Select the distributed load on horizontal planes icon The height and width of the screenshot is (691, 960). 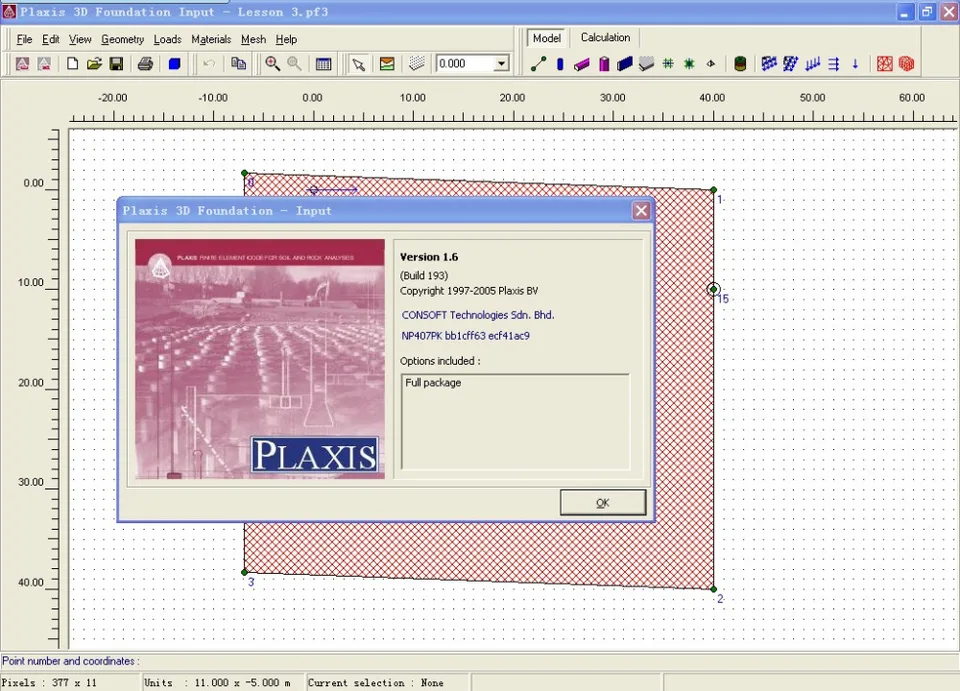[x=769, y=64]
